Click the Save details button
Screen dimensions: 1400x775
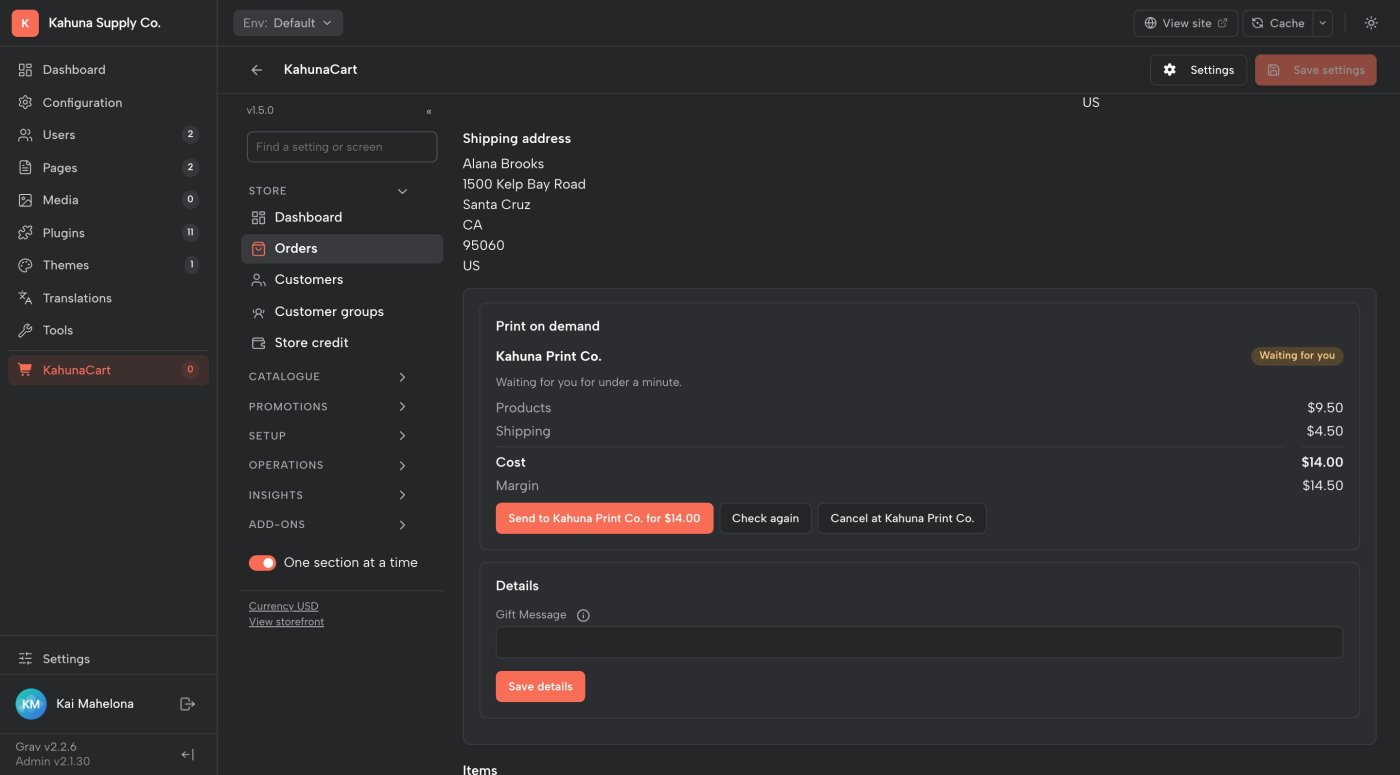[540, 687]
